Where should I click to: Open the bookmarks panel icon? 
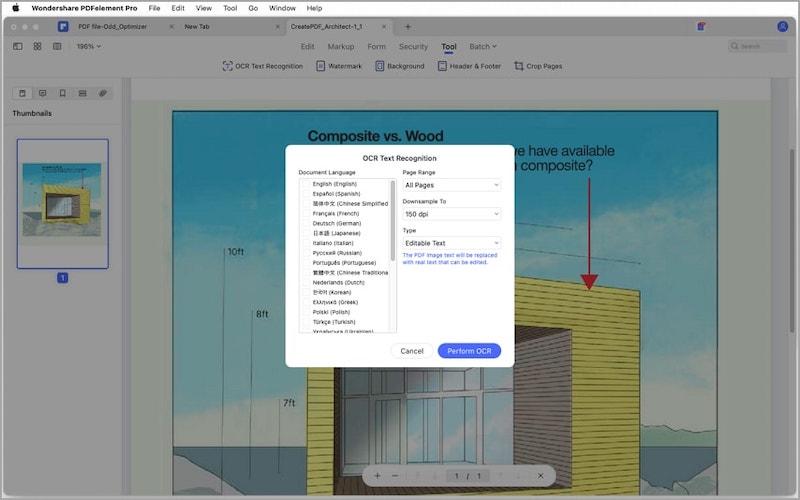pyautogui.click(x=62, y=93)
